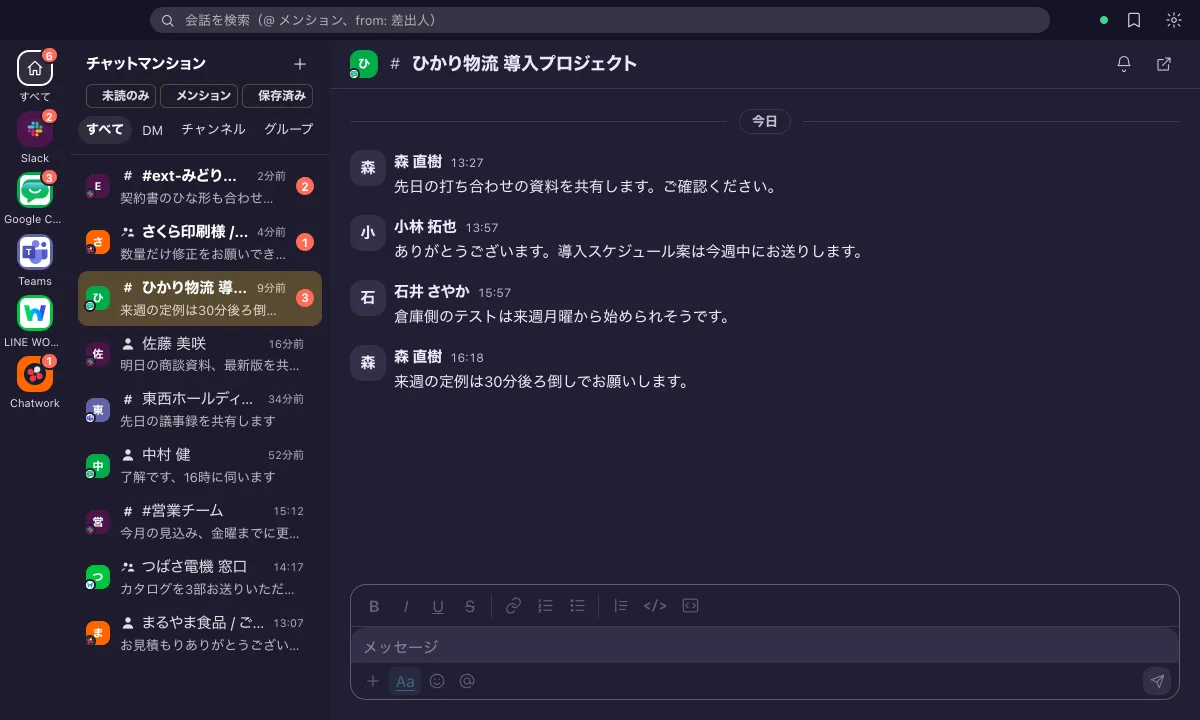This screenshot has width=1200, height=720.
Task: Open the まるやま食品 conversation
Action: [x=200, y=634]
